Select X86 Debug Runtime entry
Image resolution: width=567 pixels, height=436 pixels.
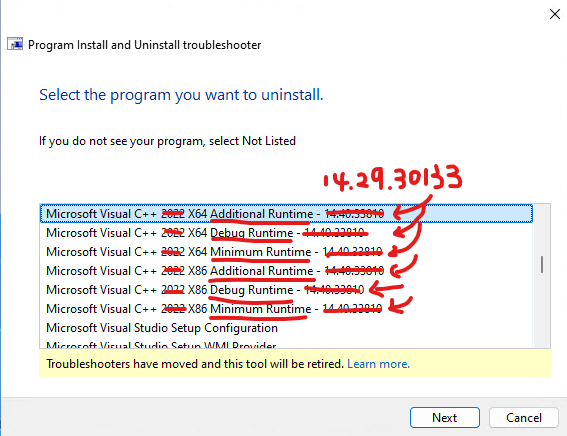pyautogui.click(x=286, y=290)
